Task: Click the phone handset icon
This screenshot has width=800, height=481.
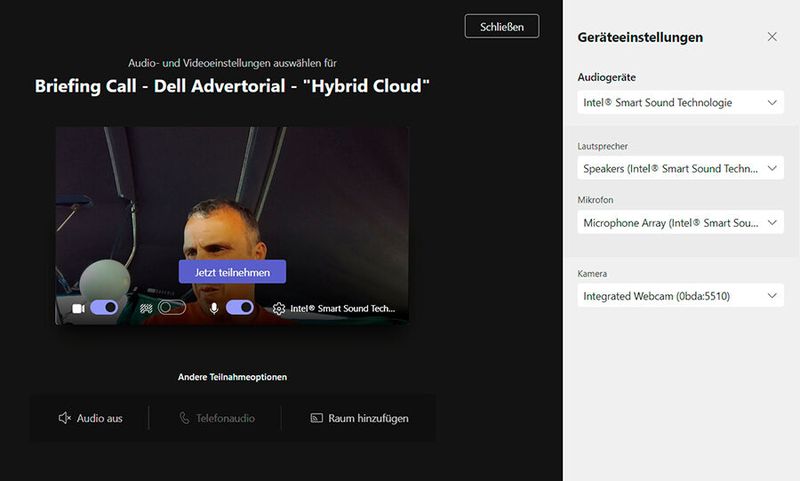Action: (184, 418)
